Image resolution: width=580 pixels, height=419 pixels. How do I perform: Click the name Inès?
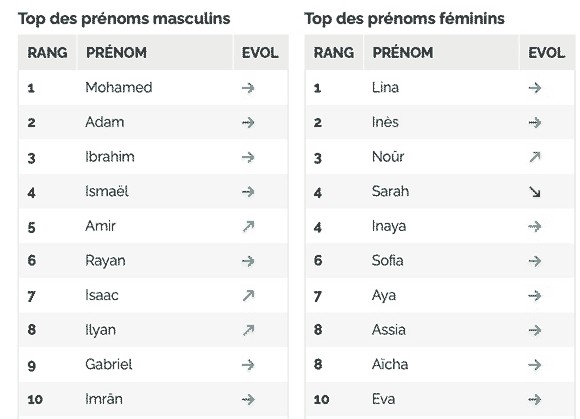click(385, 122)
